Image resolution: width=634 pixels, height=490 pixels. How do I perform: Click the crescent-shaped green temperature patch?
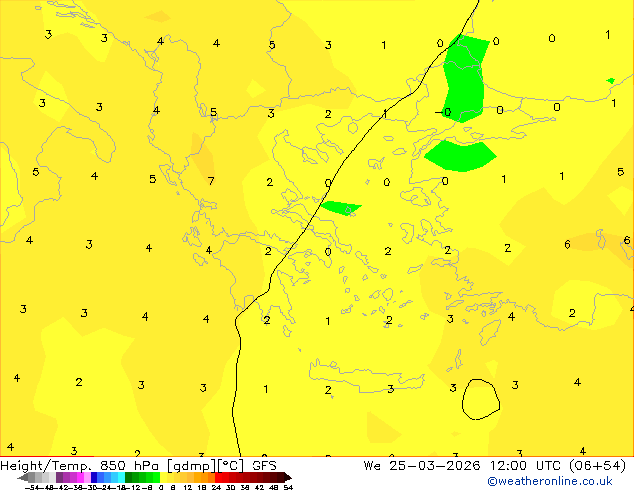(x=460, y=155)
